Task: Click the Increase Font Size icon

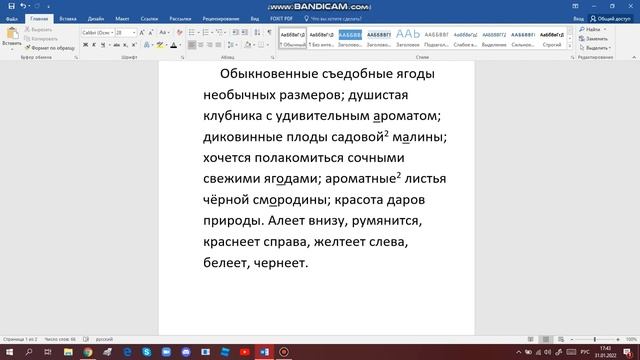Action: 142,33
